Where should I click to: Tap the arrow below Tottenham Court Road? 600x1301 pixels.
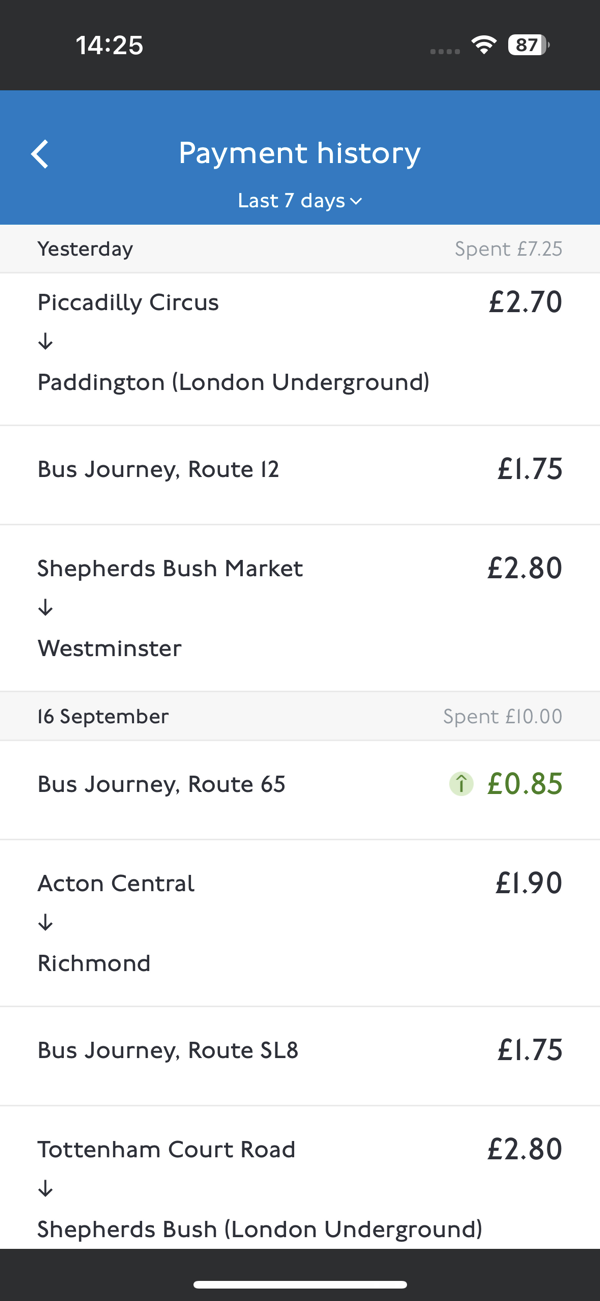[45, 1189]
